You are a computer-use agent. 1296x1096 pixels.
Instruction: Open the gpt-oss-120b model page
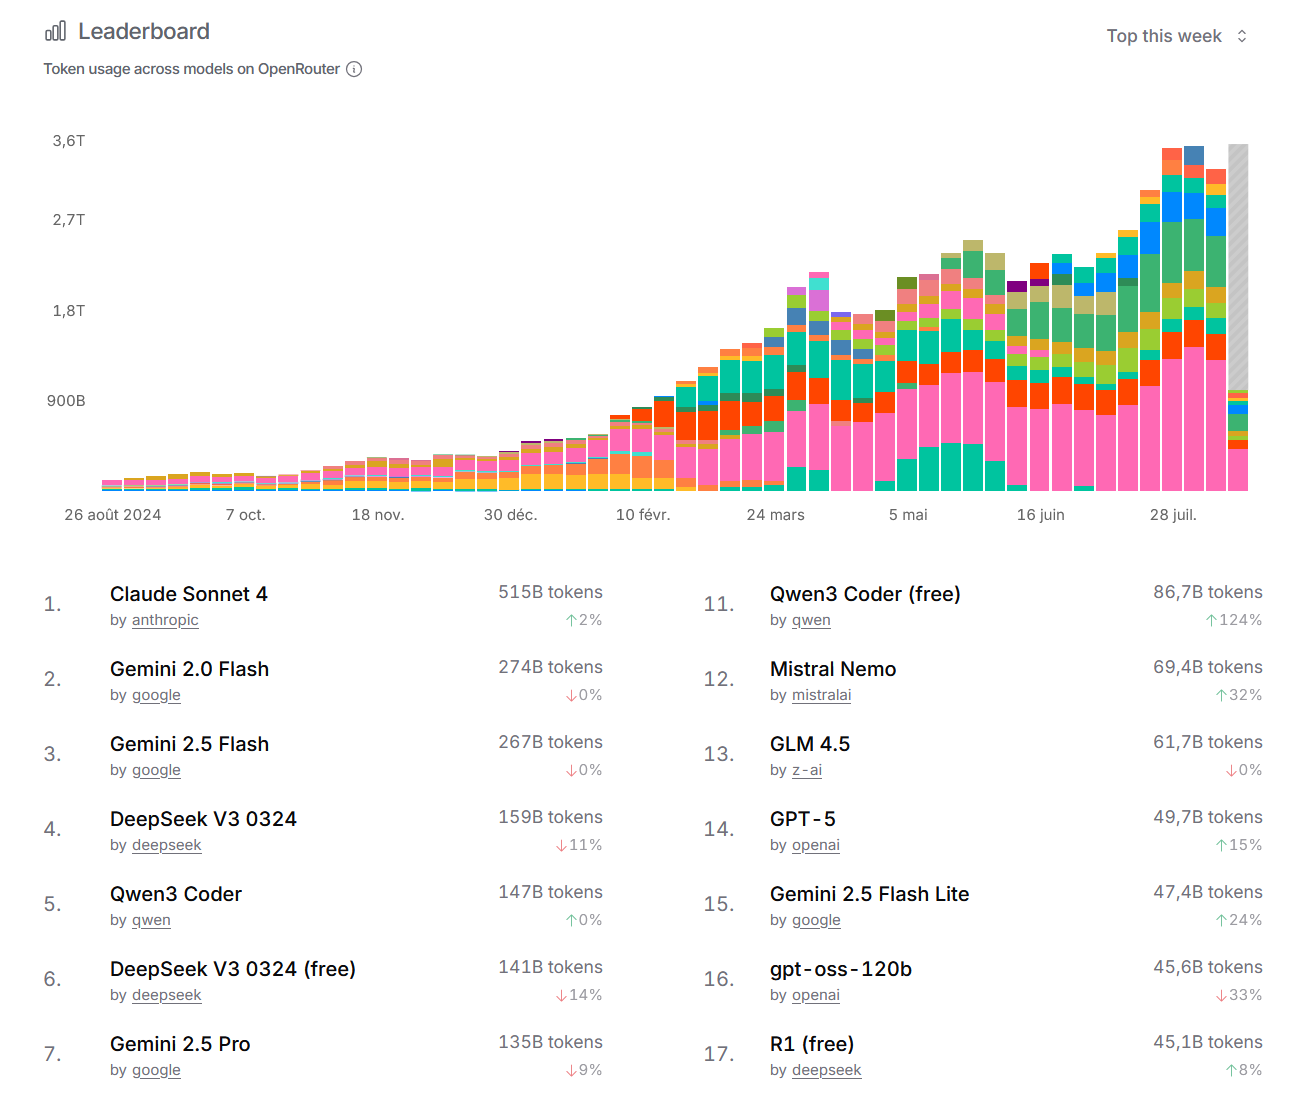pyautogui.click(x=841, y=969)
